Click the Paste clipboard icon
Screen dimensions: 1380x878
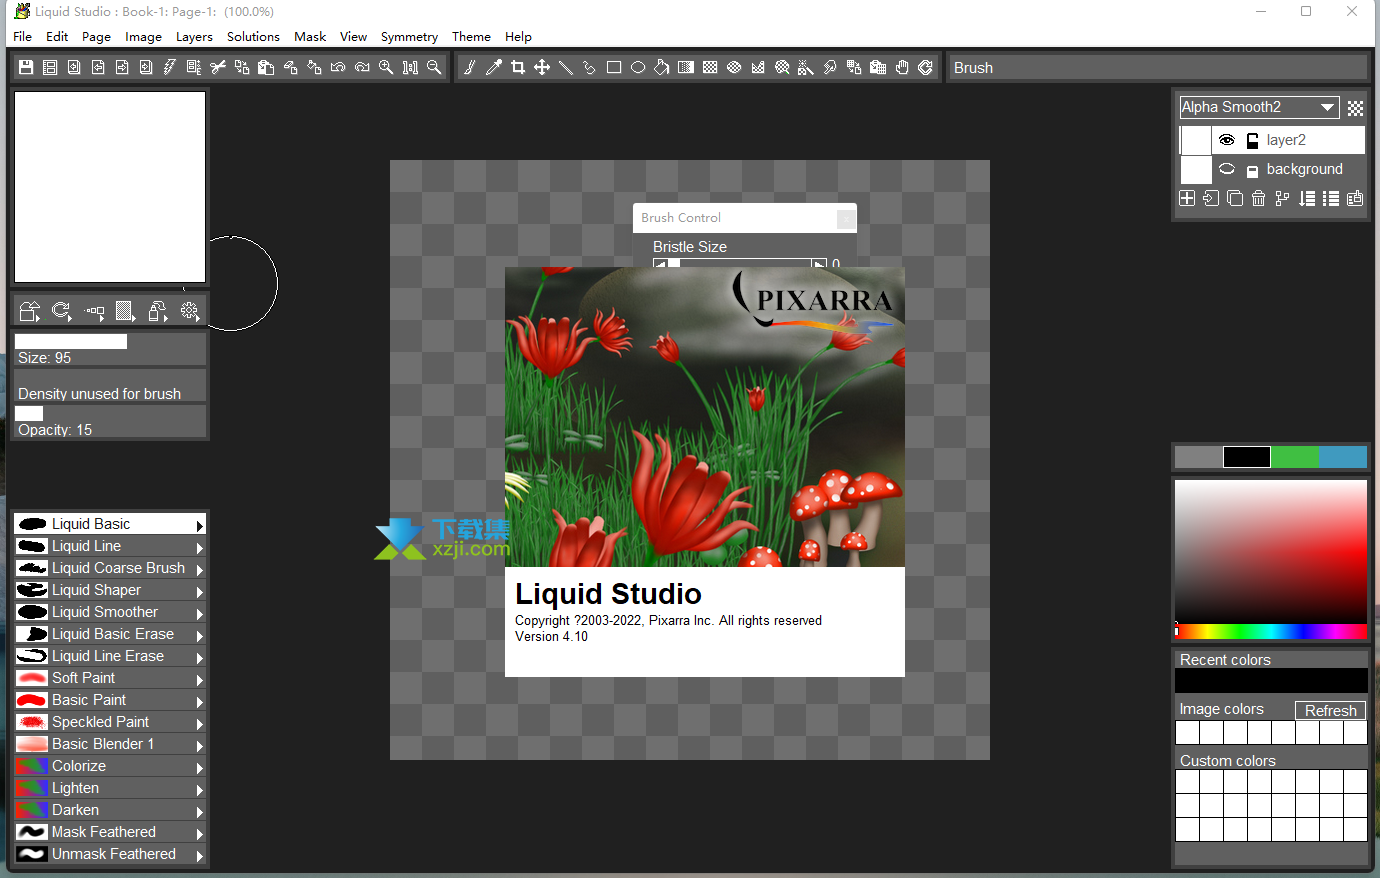pyautogui.click(x=266, y=67)
